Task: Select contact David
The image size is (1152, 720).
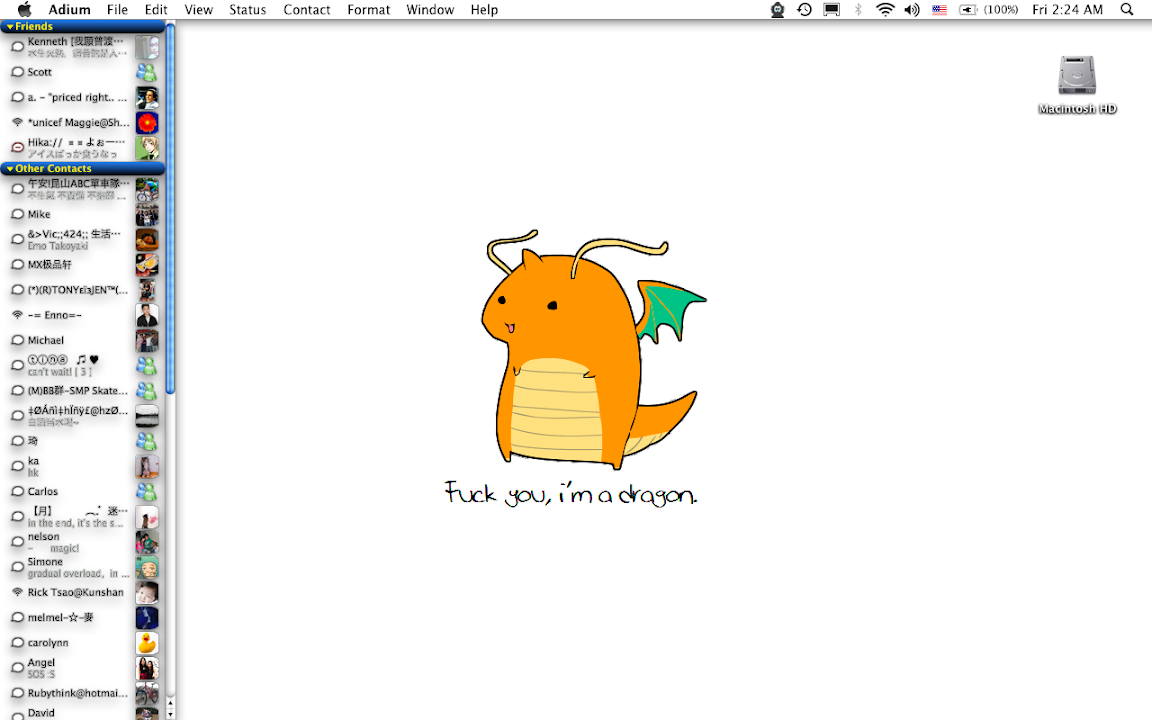Action: pos(82,713)
